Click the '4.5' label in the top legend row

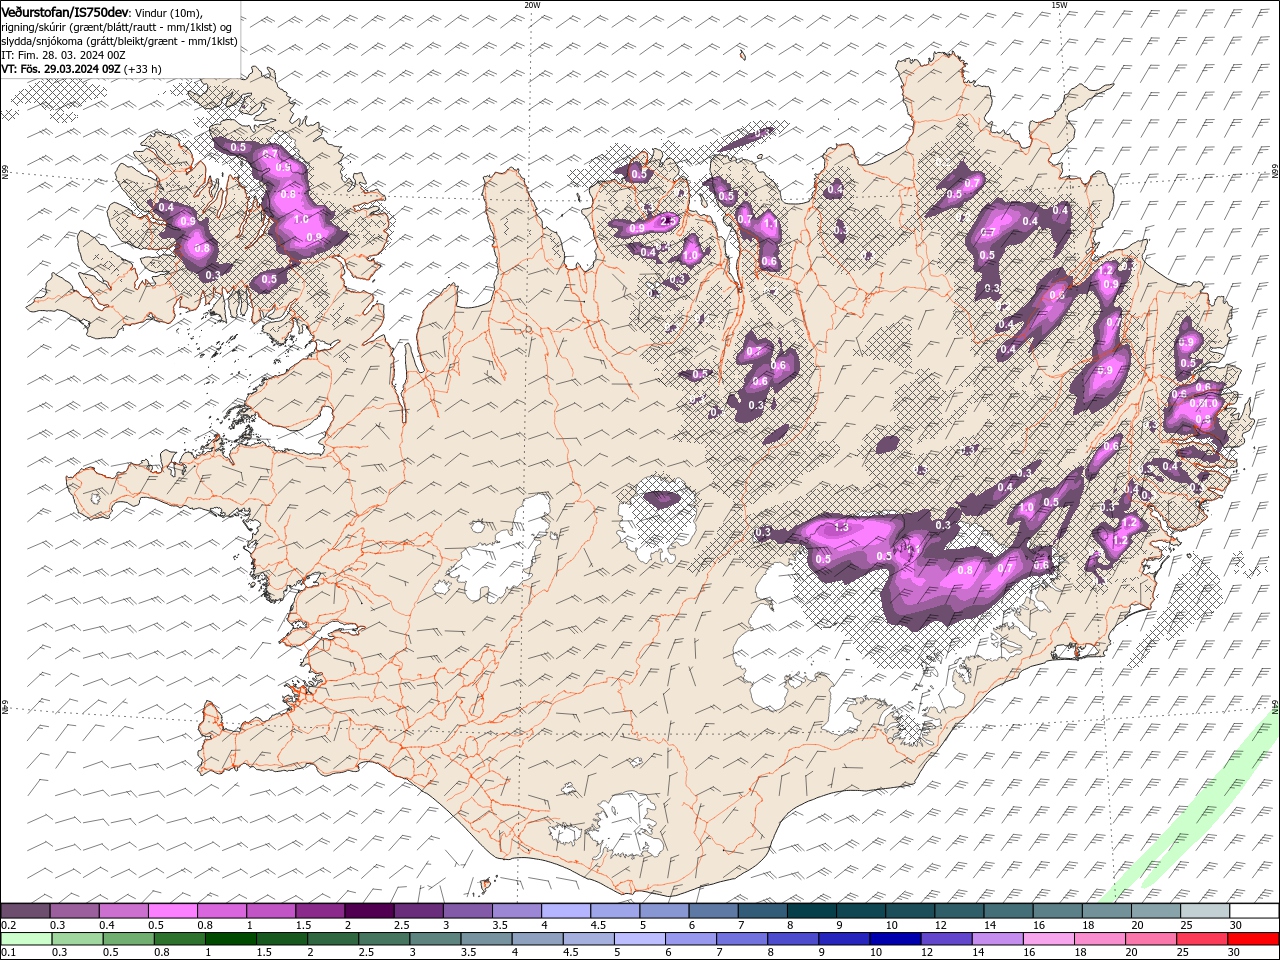tap(597, 925)
